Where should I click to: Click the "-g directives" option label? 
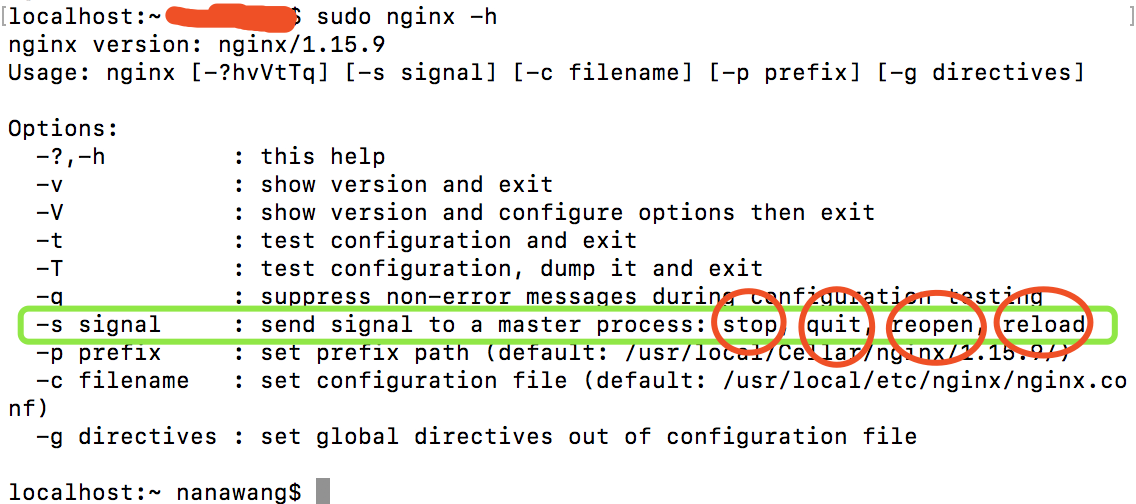pyautogui.click(x=126, y=437)
